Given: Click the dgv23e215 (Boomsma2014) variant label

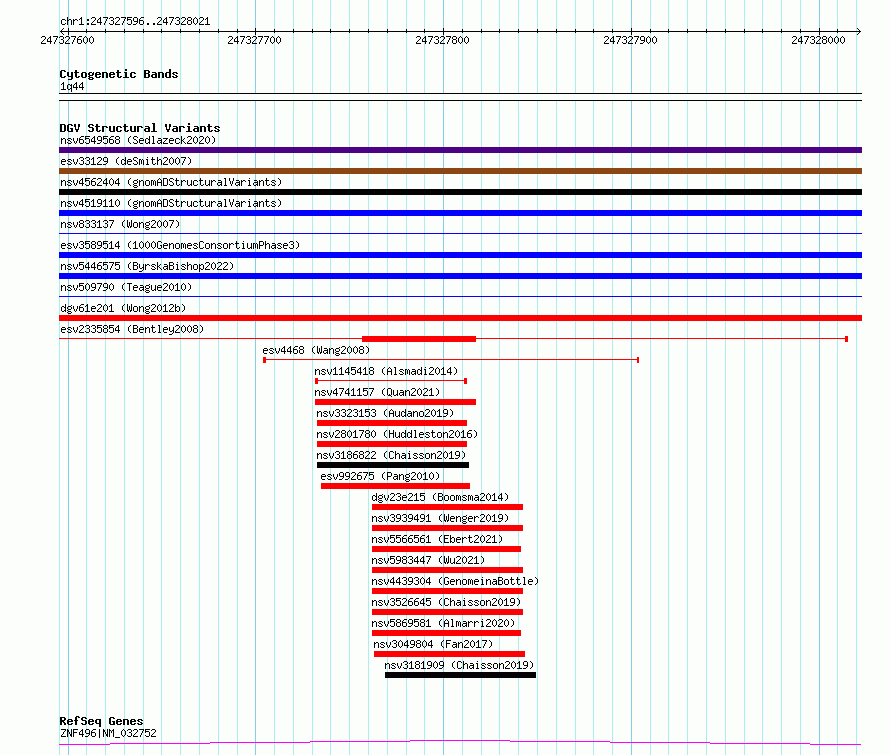Looking at the screenshot, I should tap(440, 497).
